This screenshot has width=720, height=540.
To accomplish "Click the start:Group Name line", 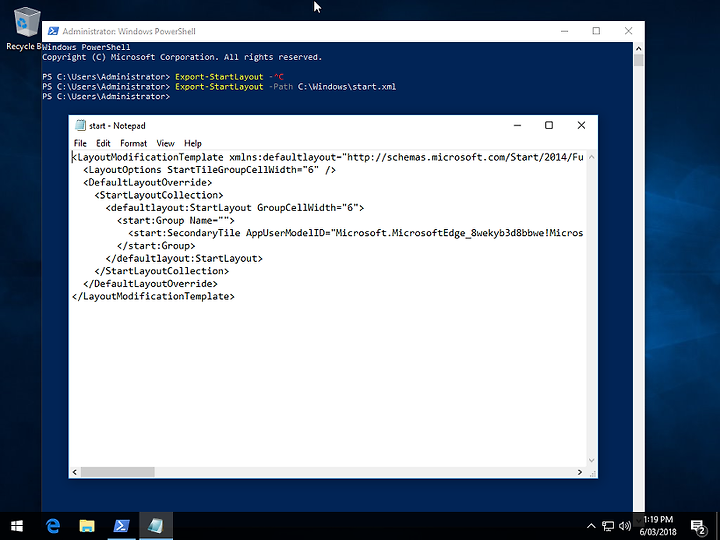I will click(x=175, y=220).
